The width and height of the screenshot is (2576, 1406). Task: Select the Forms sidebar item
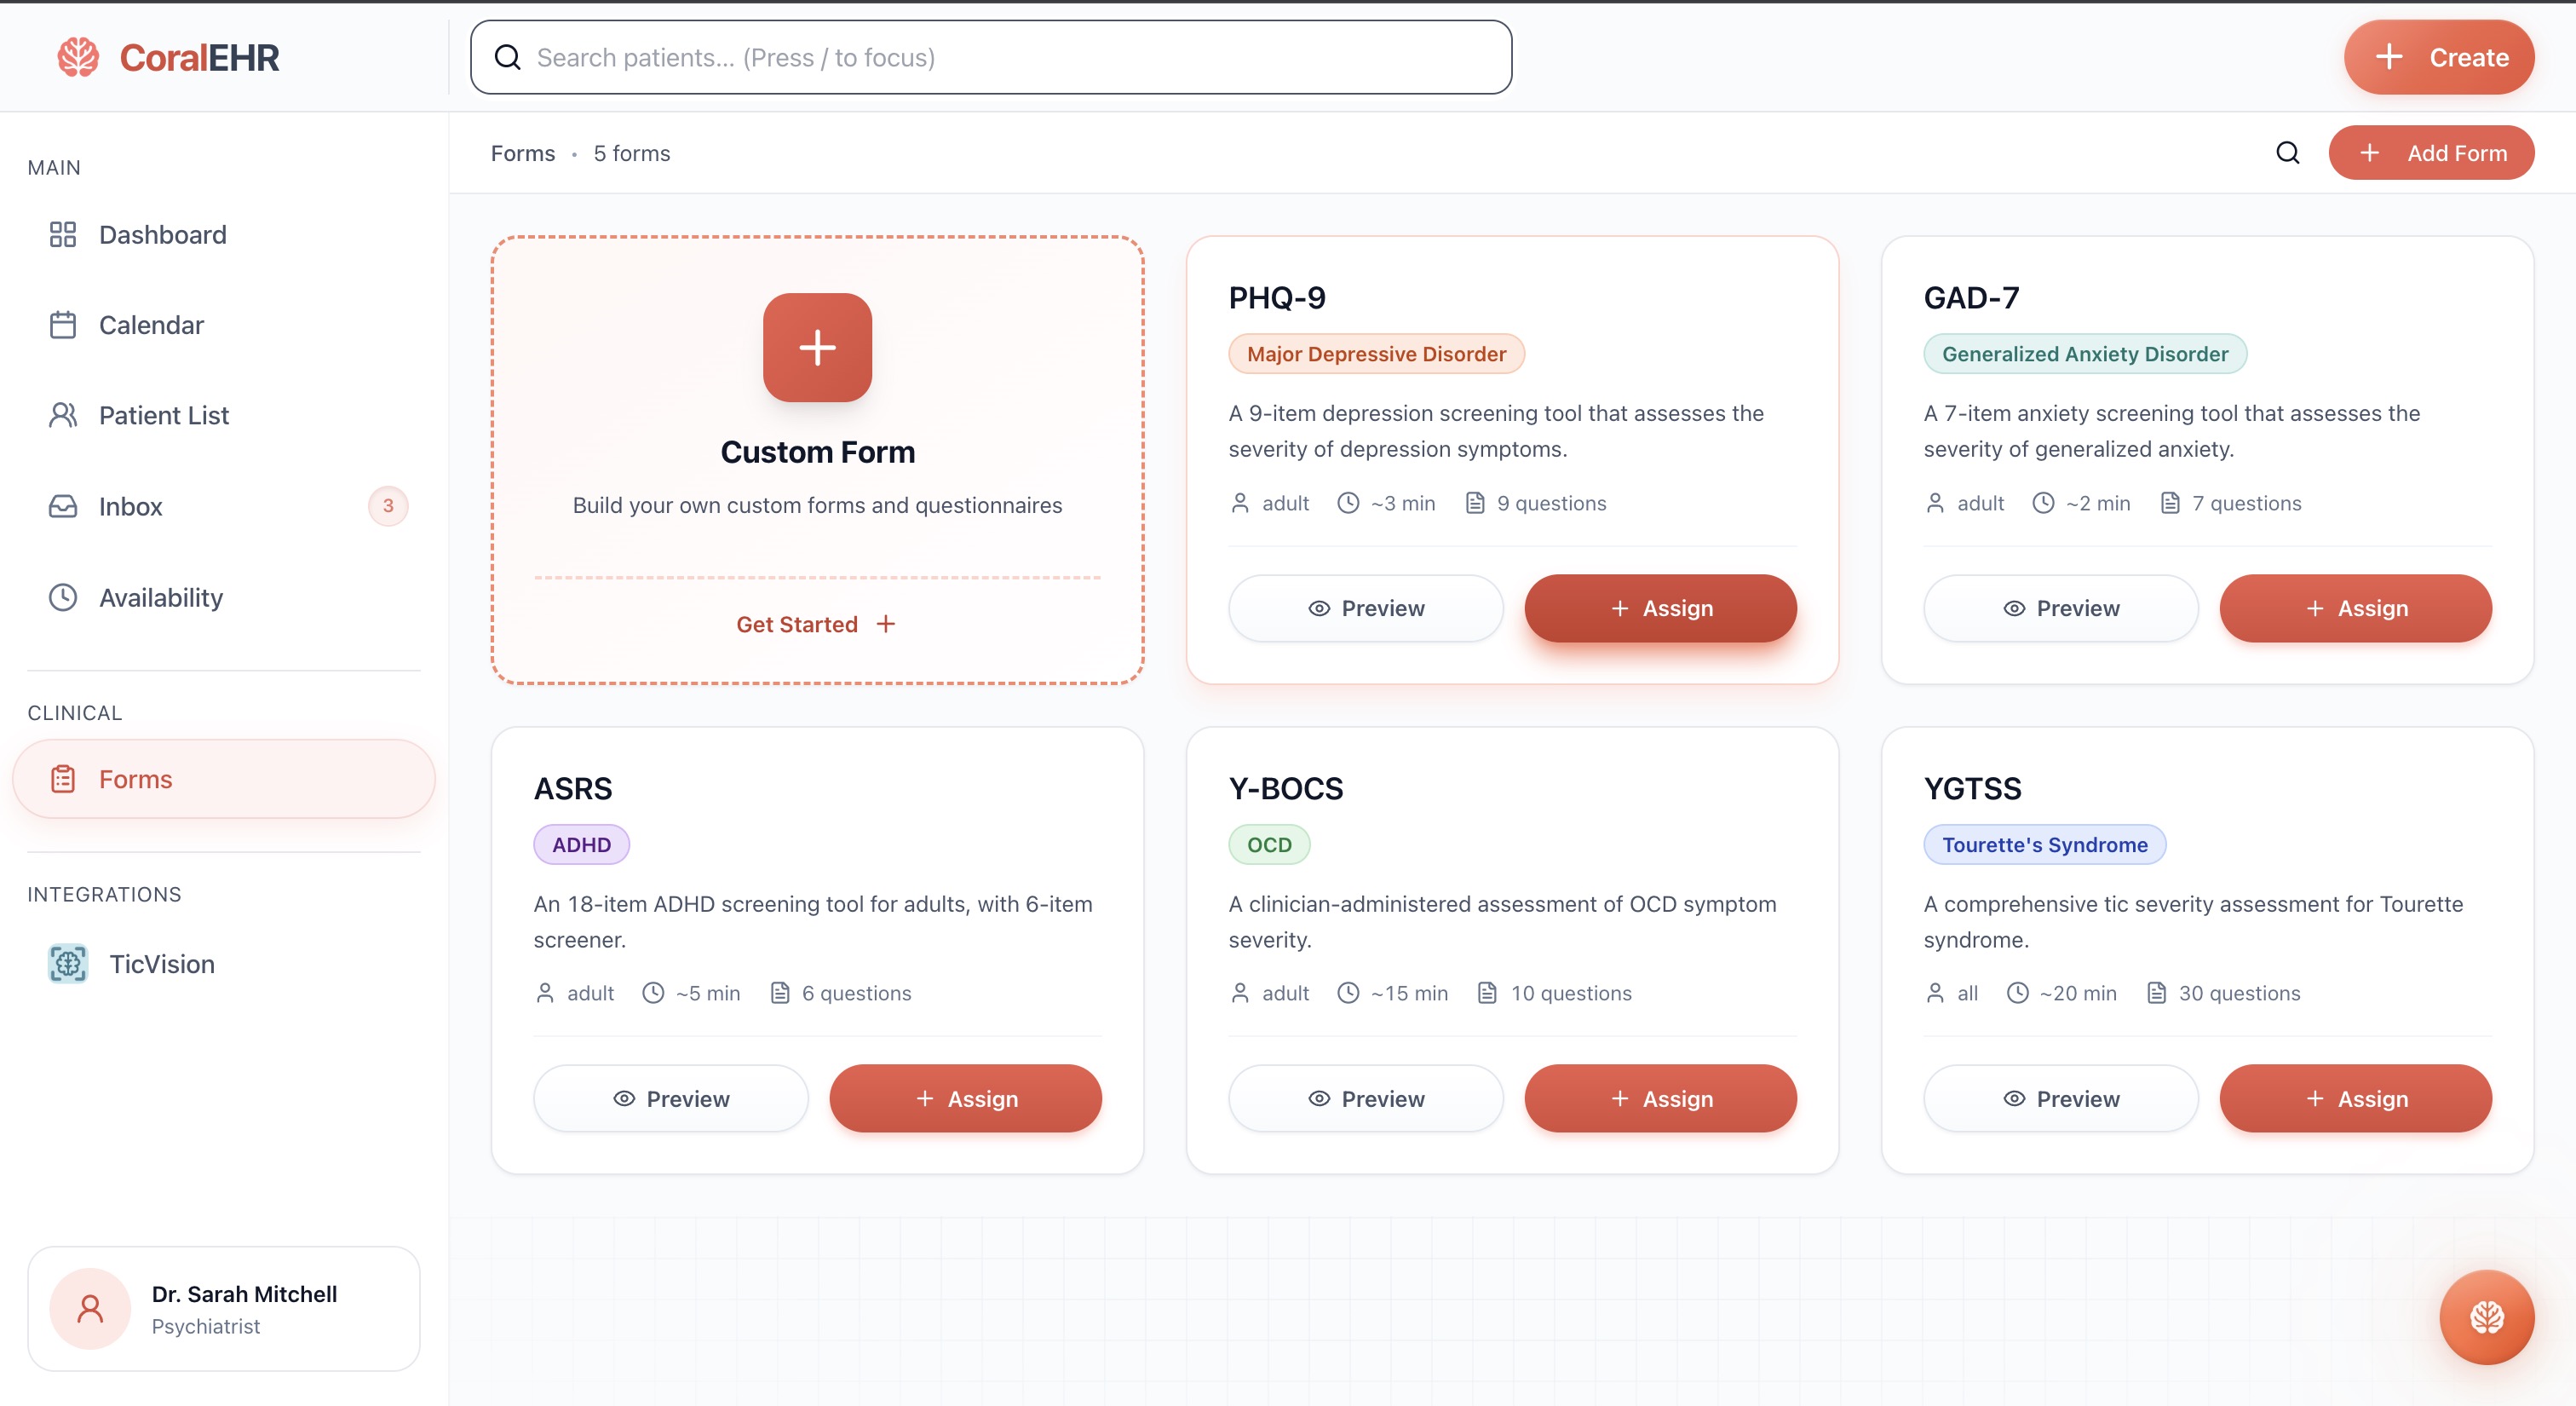tap(135, 779)
